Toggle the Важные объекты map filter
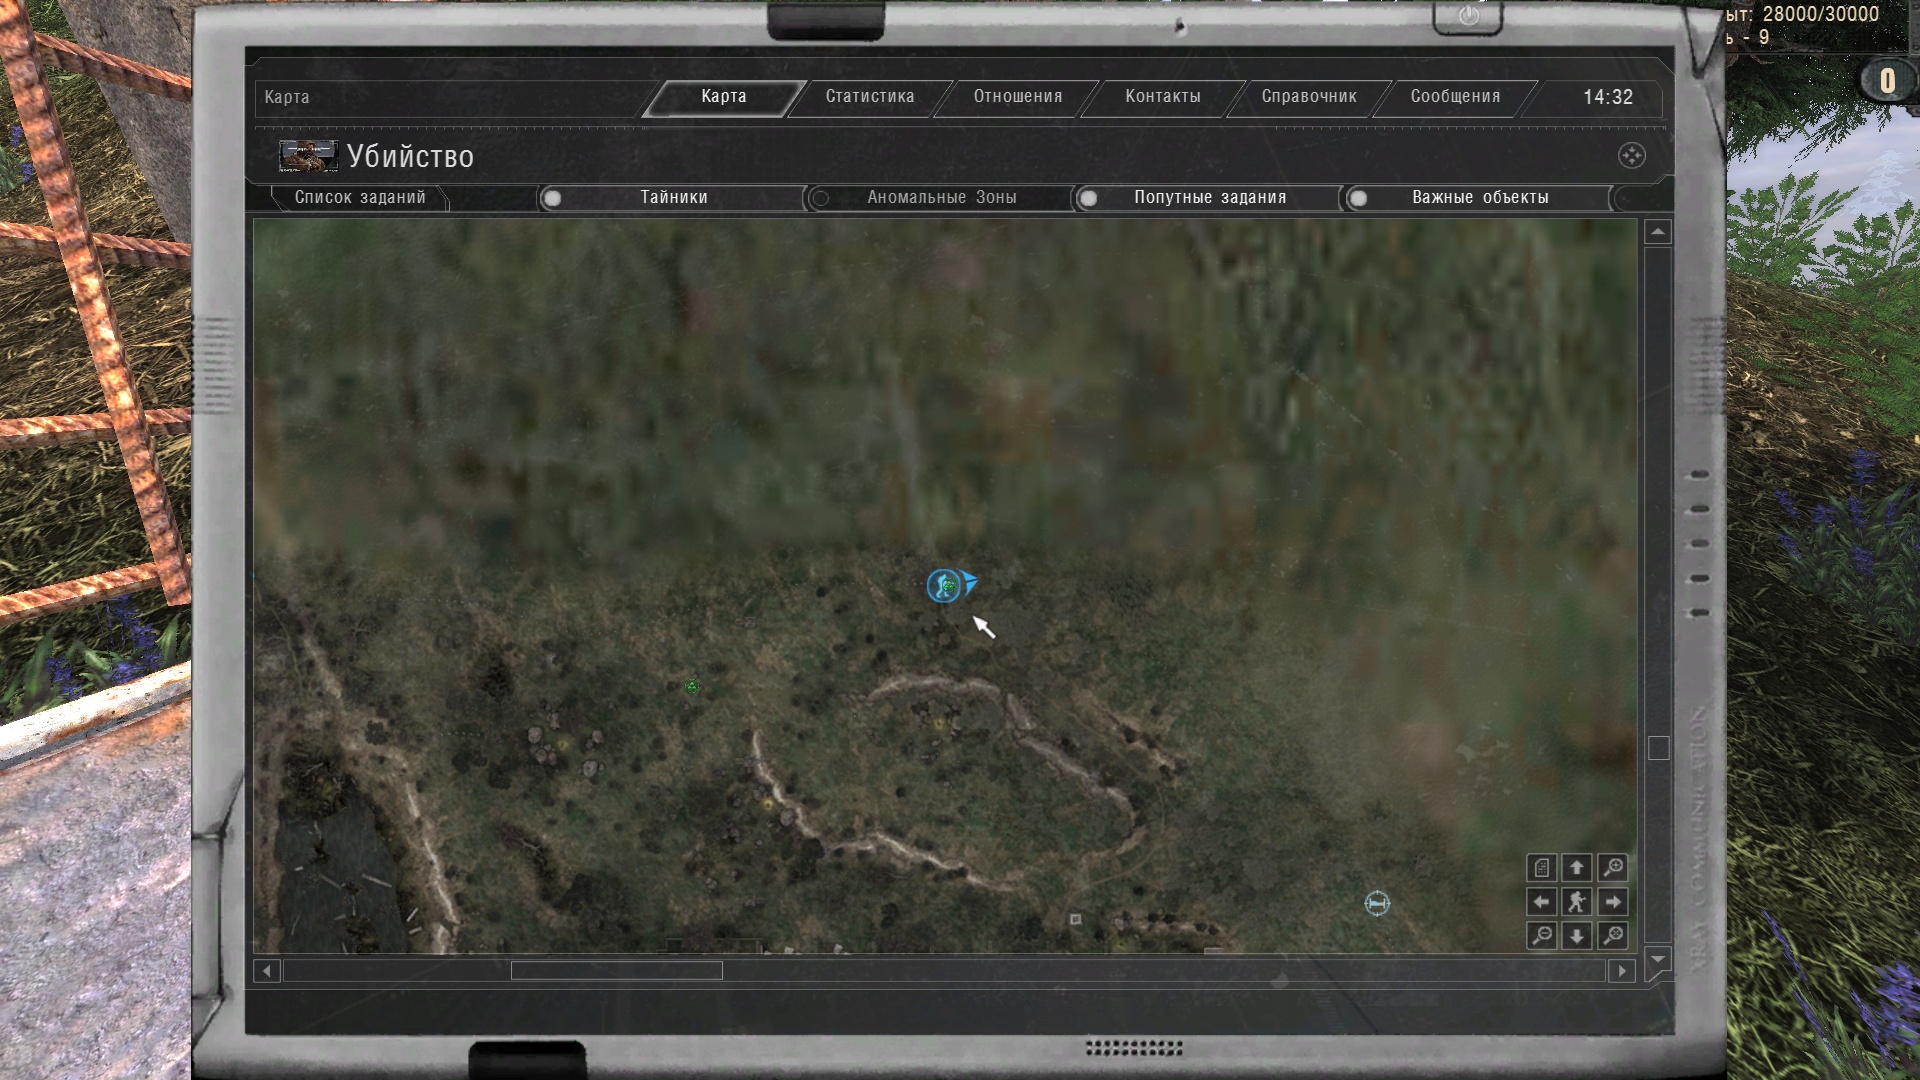1920x1080 pixels. (x=1478, y=198)
